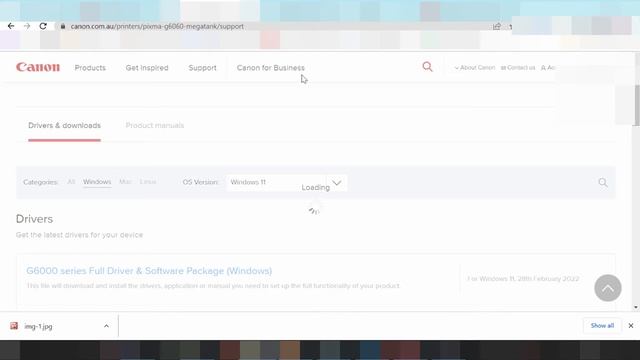Select the All category filter
The width and height of the screenshot is (640, 360).
(x=71, y=182)
